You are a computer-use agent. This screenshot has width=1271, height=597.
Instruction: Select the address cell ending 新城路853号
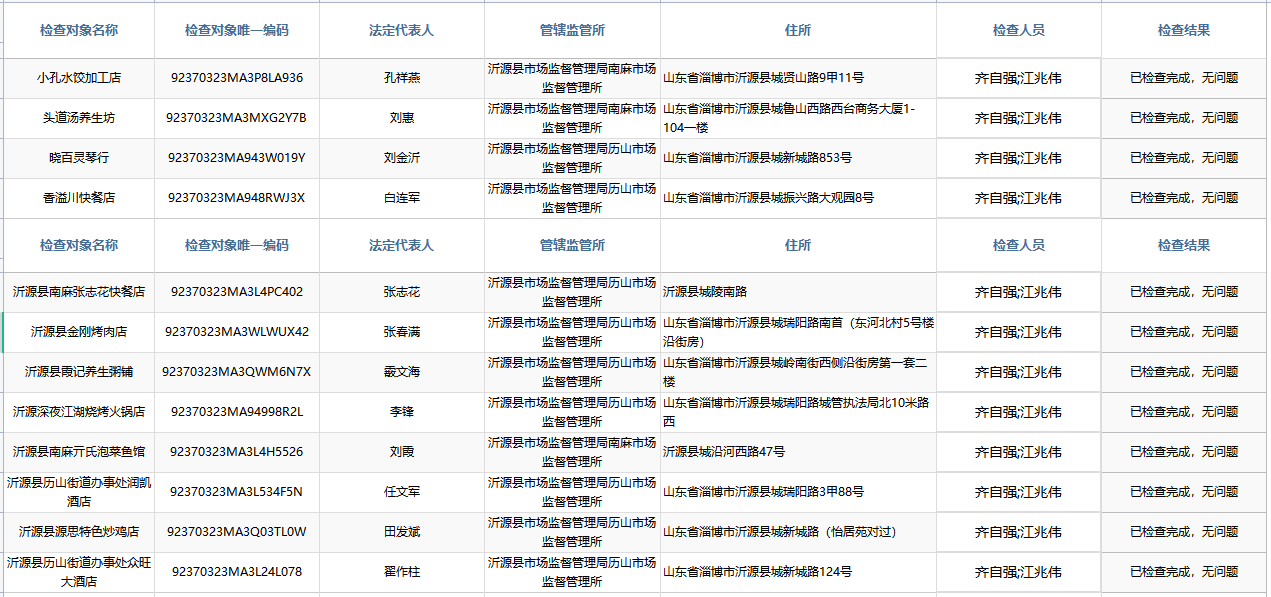(x=757, y=158)
